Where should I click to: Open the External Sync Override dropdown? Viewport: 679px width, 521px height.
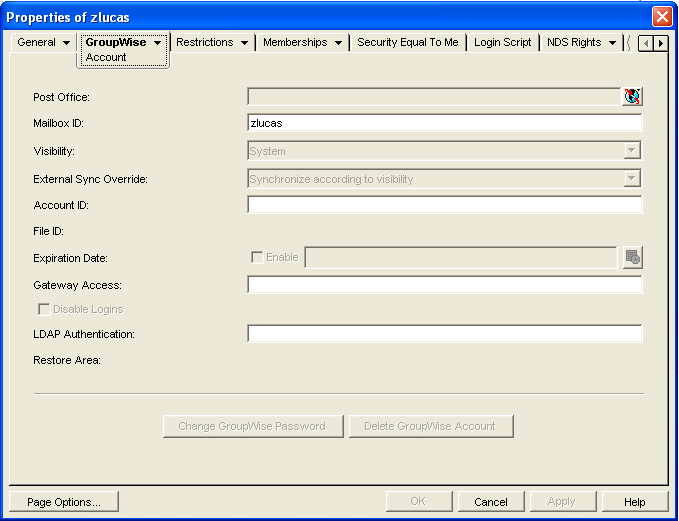click(631, 179)
